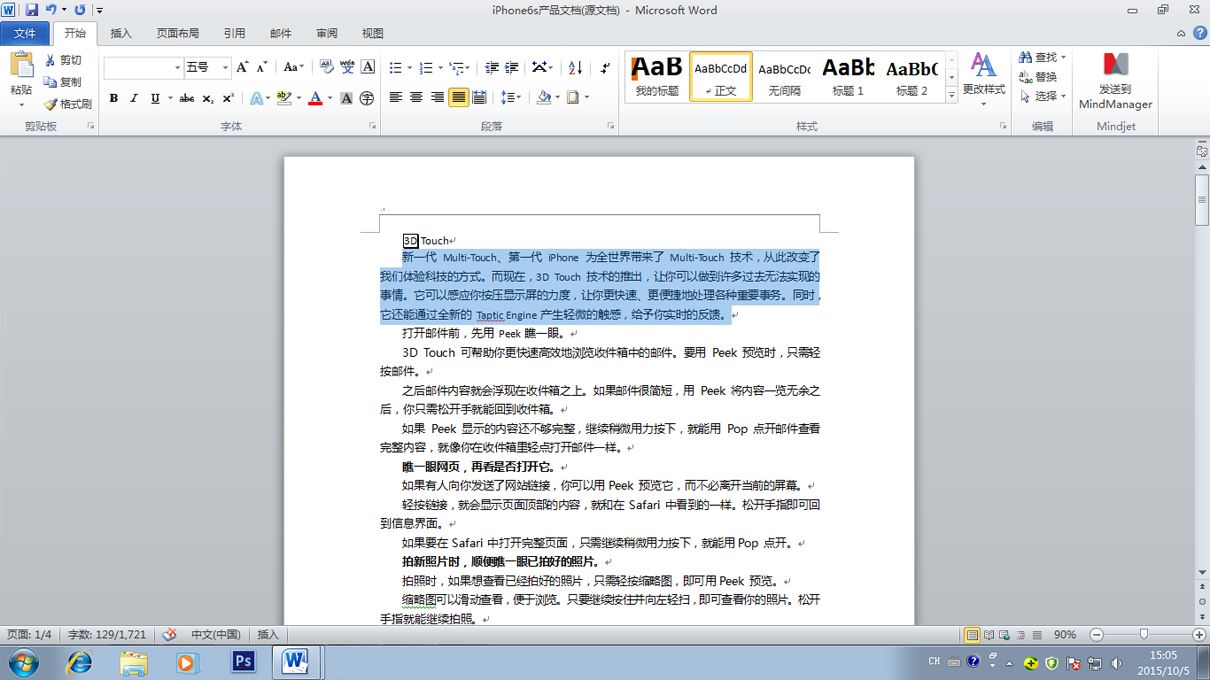Open the Line Spacing dropdown
The image size is (1210, 680).
[511, 98]
